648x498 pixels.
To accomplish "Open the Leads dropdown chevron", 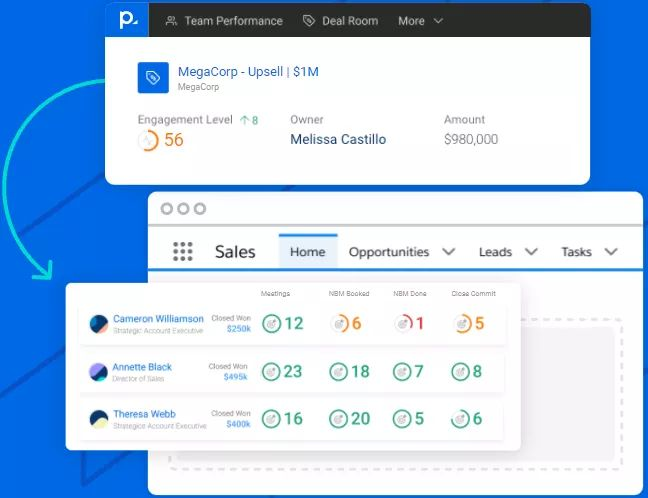I will (531, 252).
